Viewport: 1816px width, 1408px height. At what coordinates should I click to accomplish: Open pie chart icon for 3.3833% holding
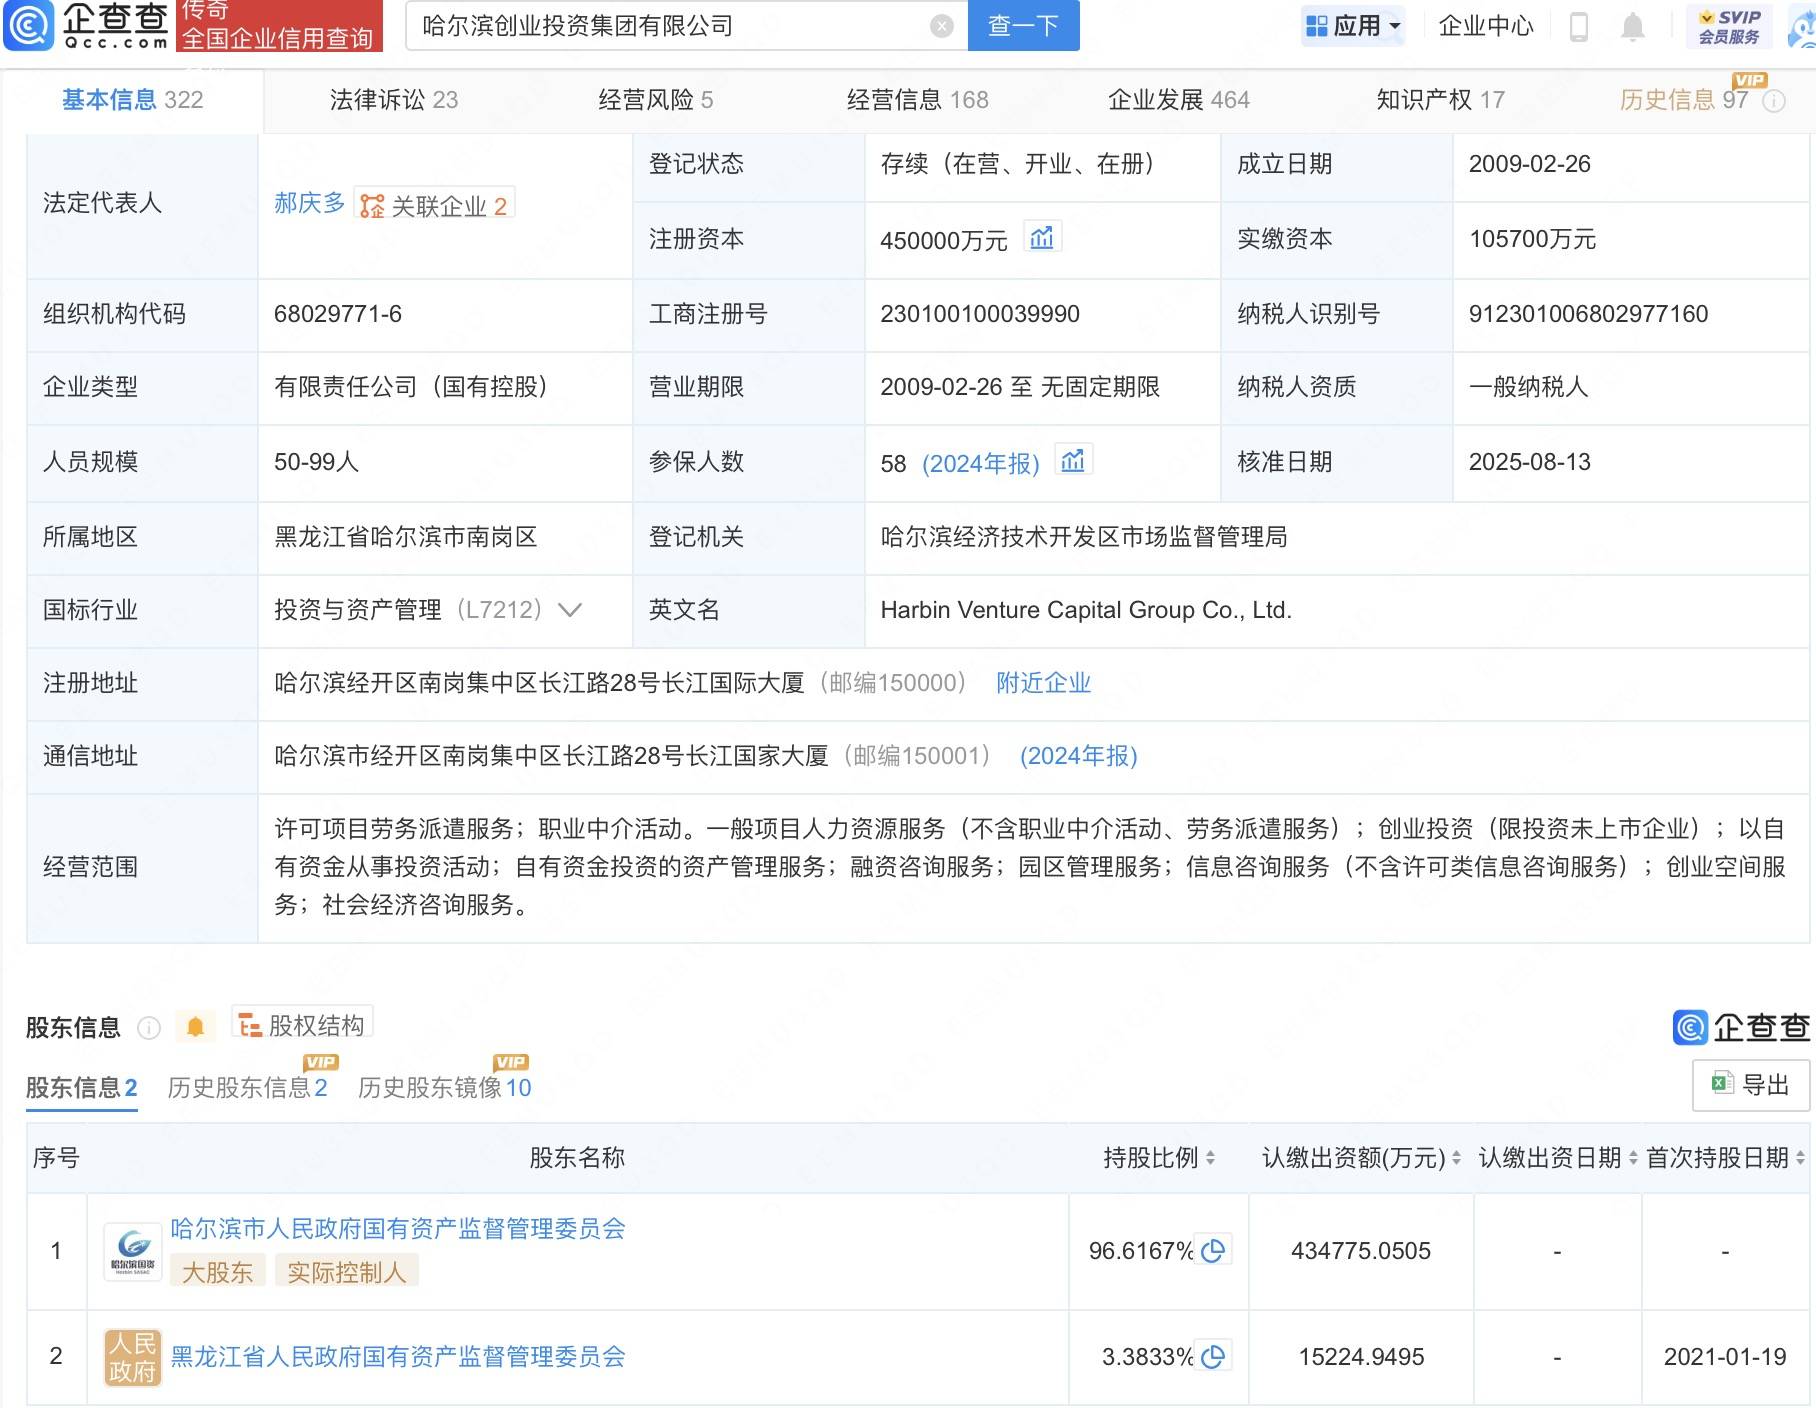point(1213,1356)
